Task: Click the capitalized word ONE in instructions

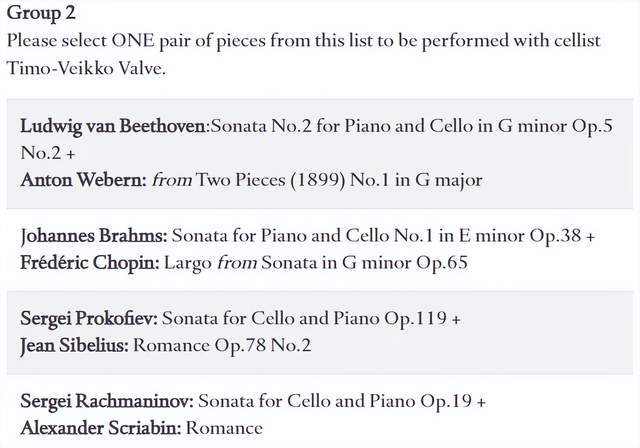Action: point(133,41)
